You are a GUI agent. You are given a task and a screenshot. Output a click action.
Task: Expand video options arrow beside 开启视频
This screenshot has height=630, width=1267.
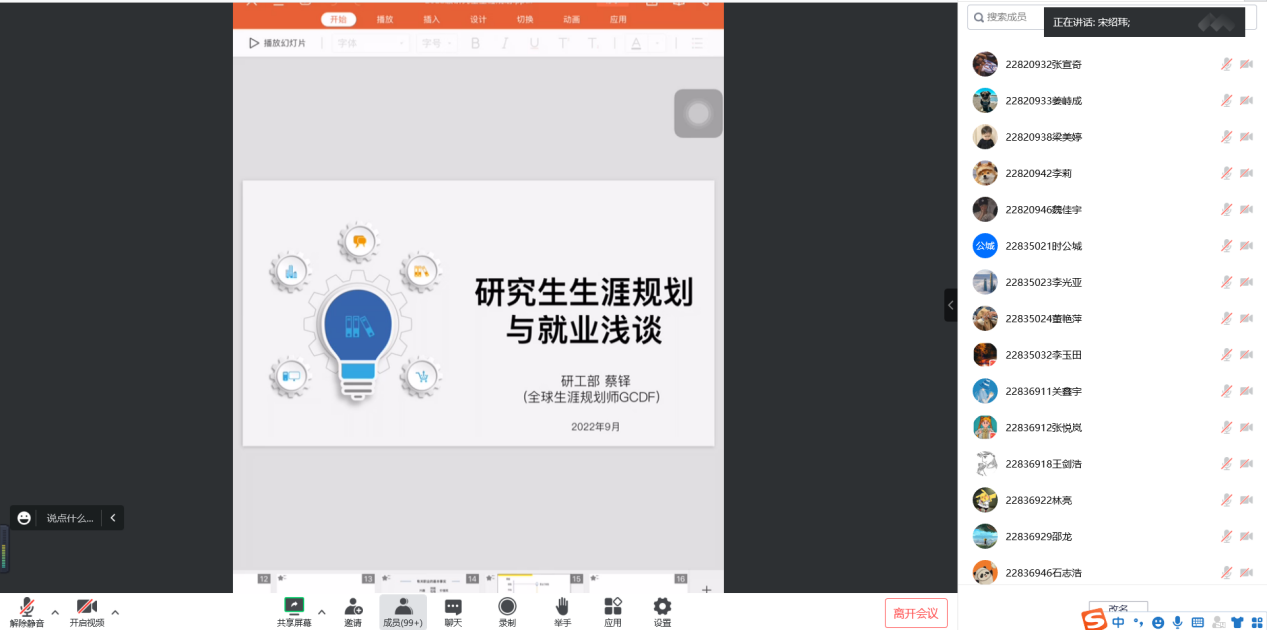coord(115,612)
